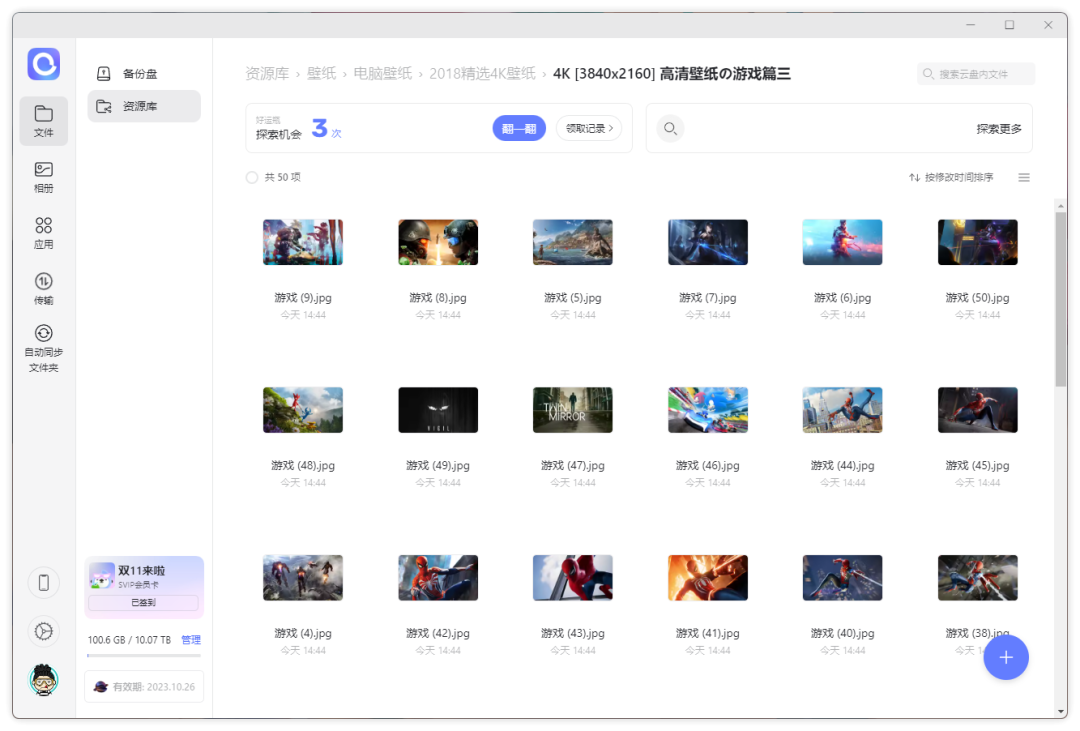The height and width of the screenshot is (731, 1080).
Task: Click the vertical scrollbar on the right
Action: click(1060, 300)
